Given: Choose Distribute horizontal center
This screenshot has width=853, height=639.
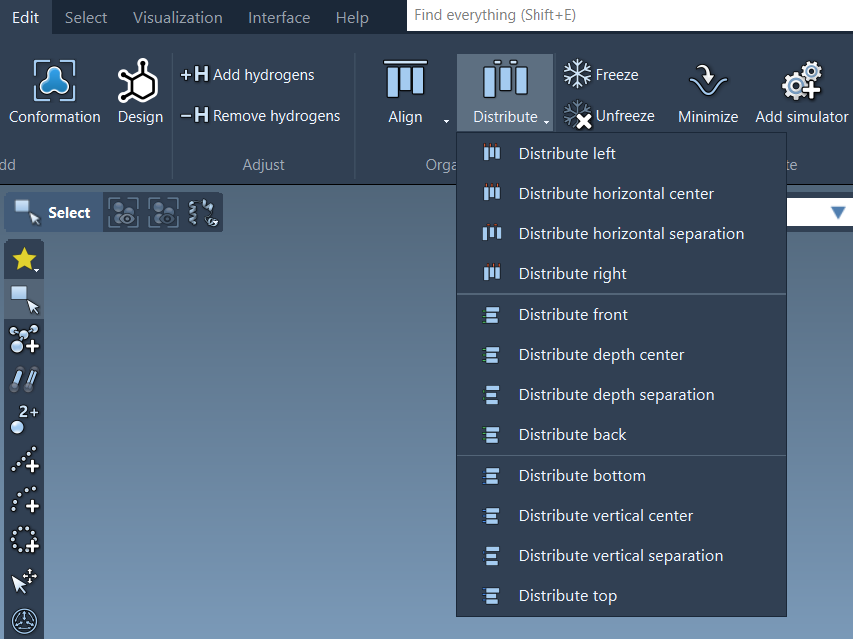Looking at the screenshot, I should 616,194.
